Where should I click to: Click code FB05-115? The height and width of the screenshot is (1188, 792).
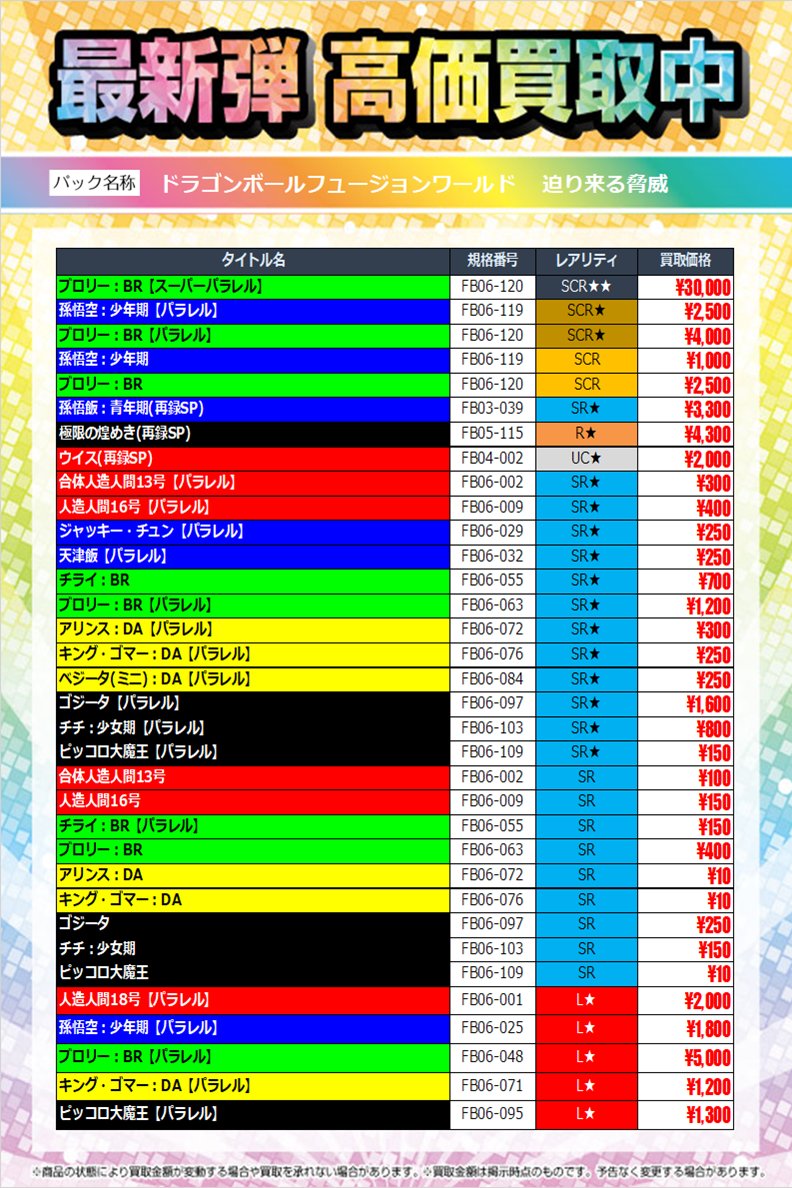pyautogui.click(x=493, y=433)
